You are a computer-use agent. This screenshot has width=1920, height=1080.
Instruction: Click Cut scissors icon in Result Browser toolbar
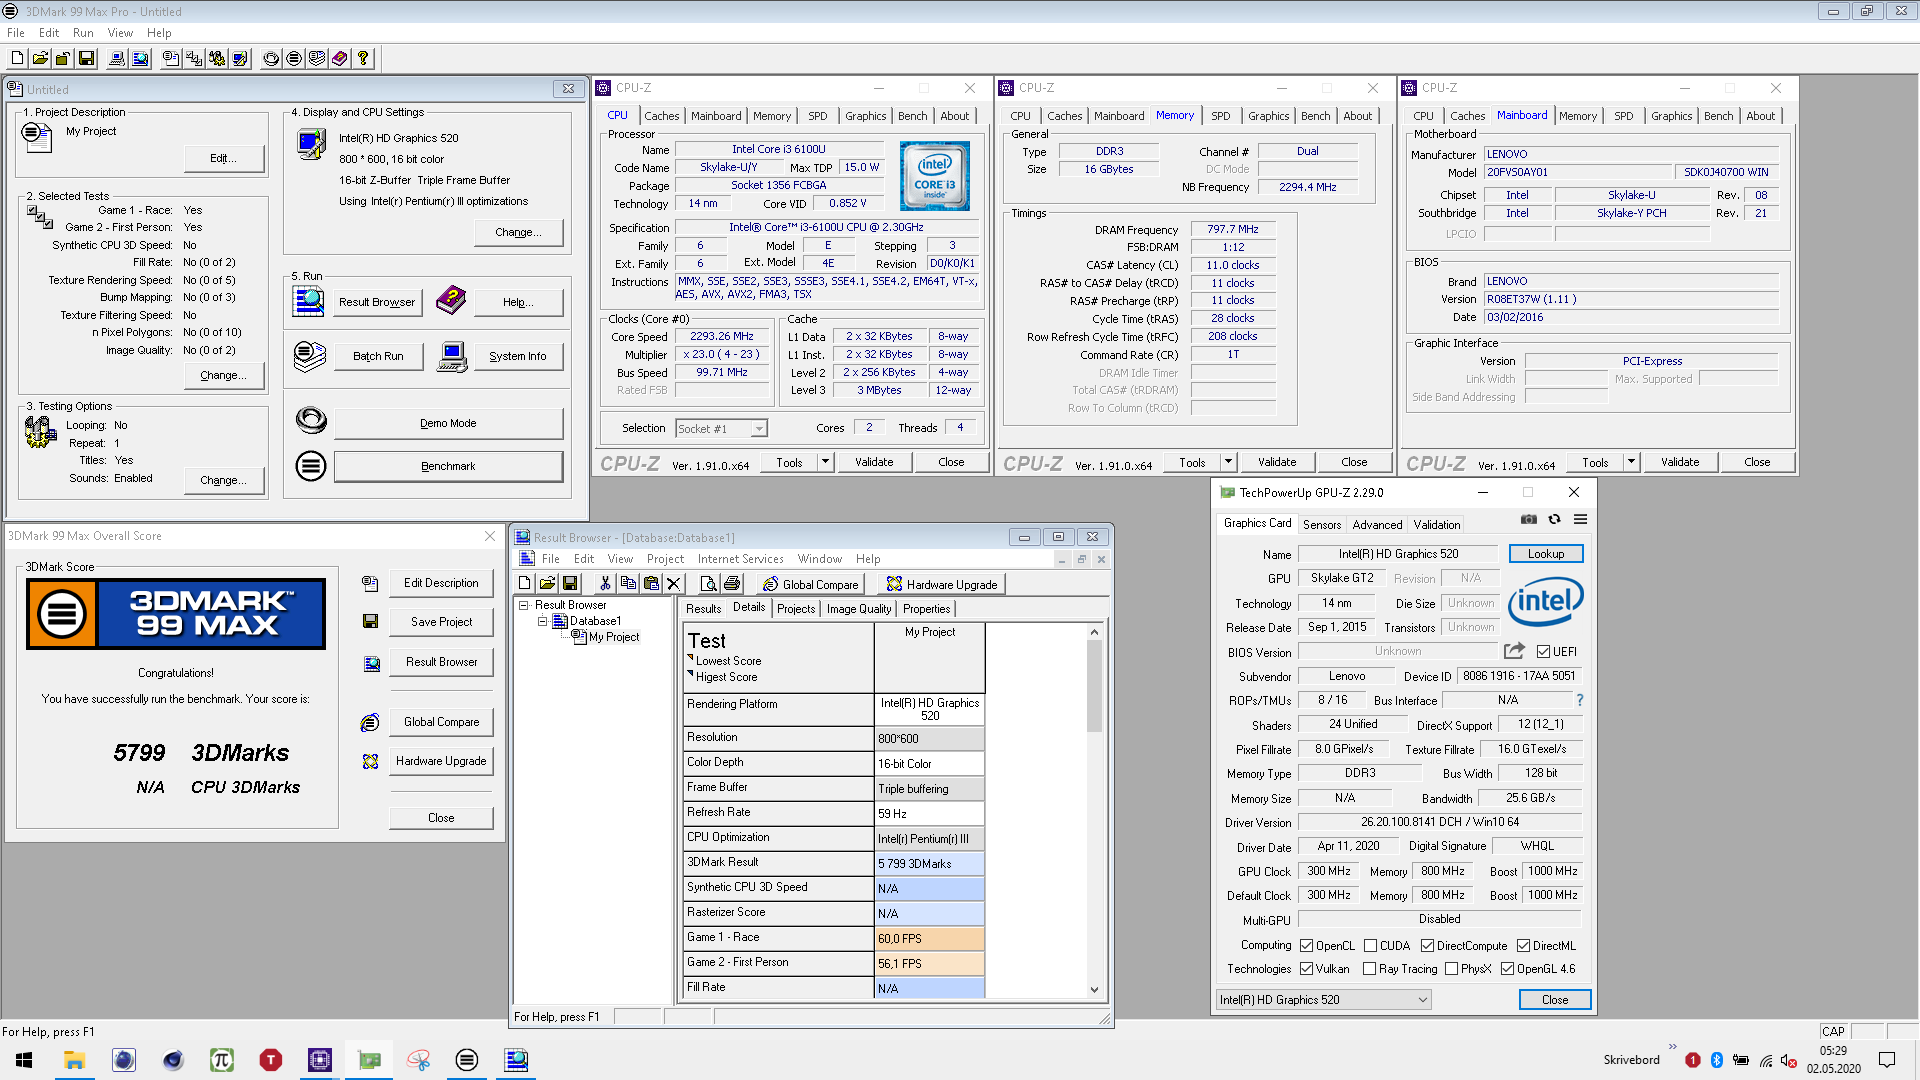[605, 584]
